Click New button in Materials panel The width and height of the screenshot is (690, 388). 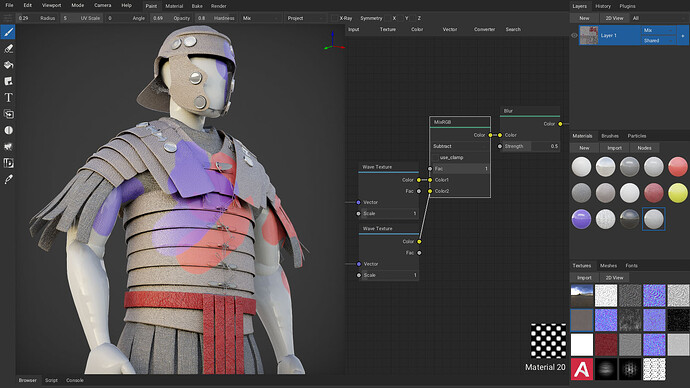click(584, 148)
